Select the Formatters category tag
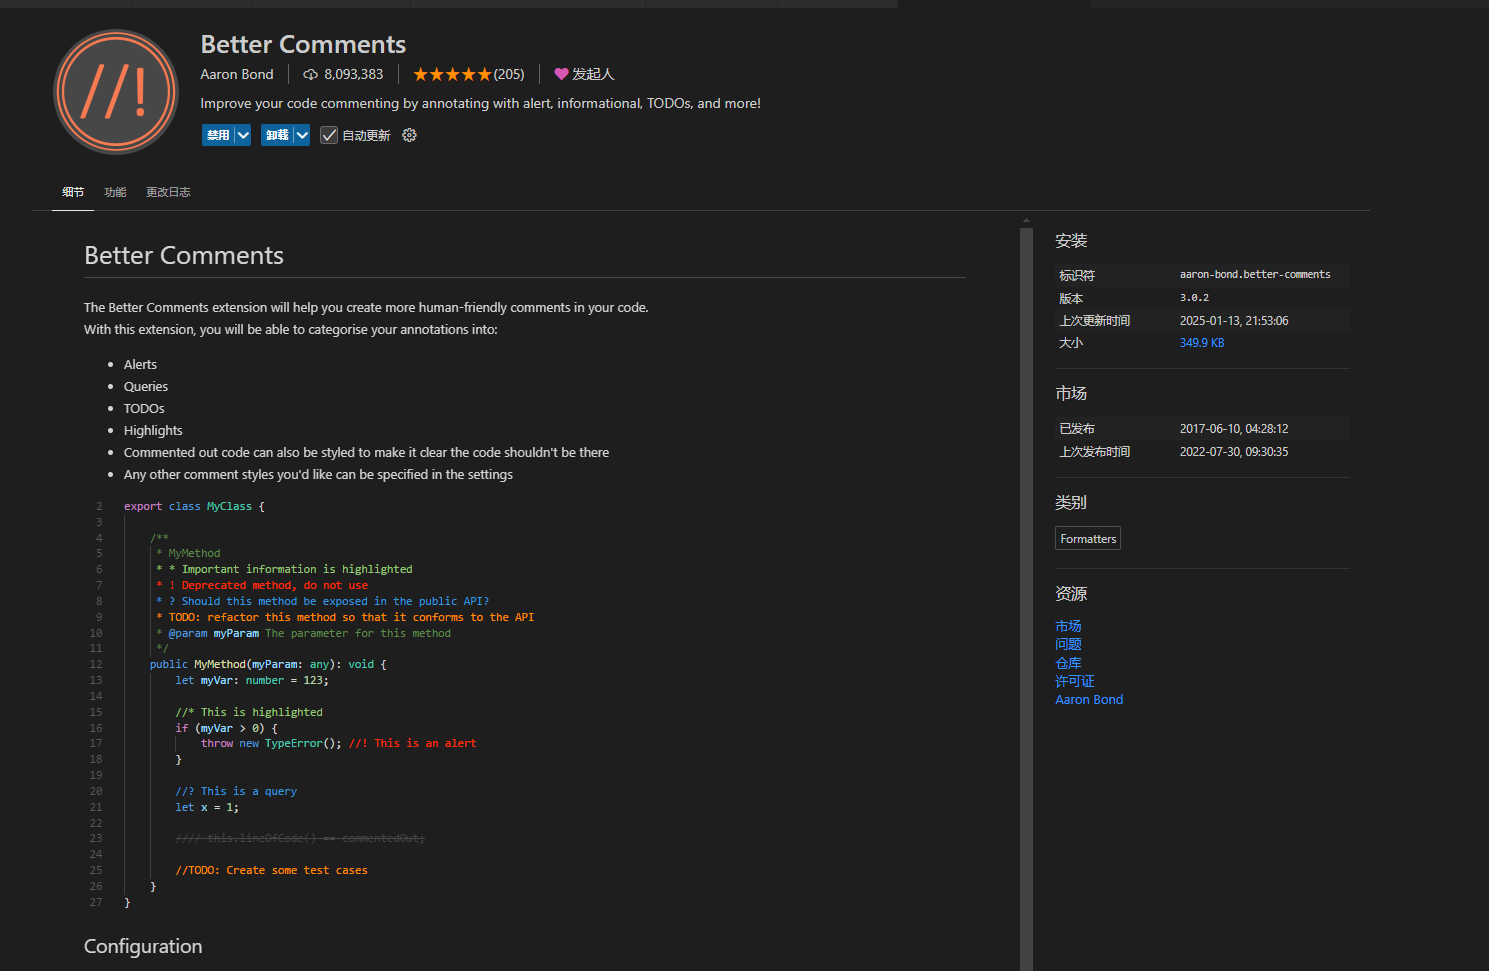 [x=1088, y=538]
